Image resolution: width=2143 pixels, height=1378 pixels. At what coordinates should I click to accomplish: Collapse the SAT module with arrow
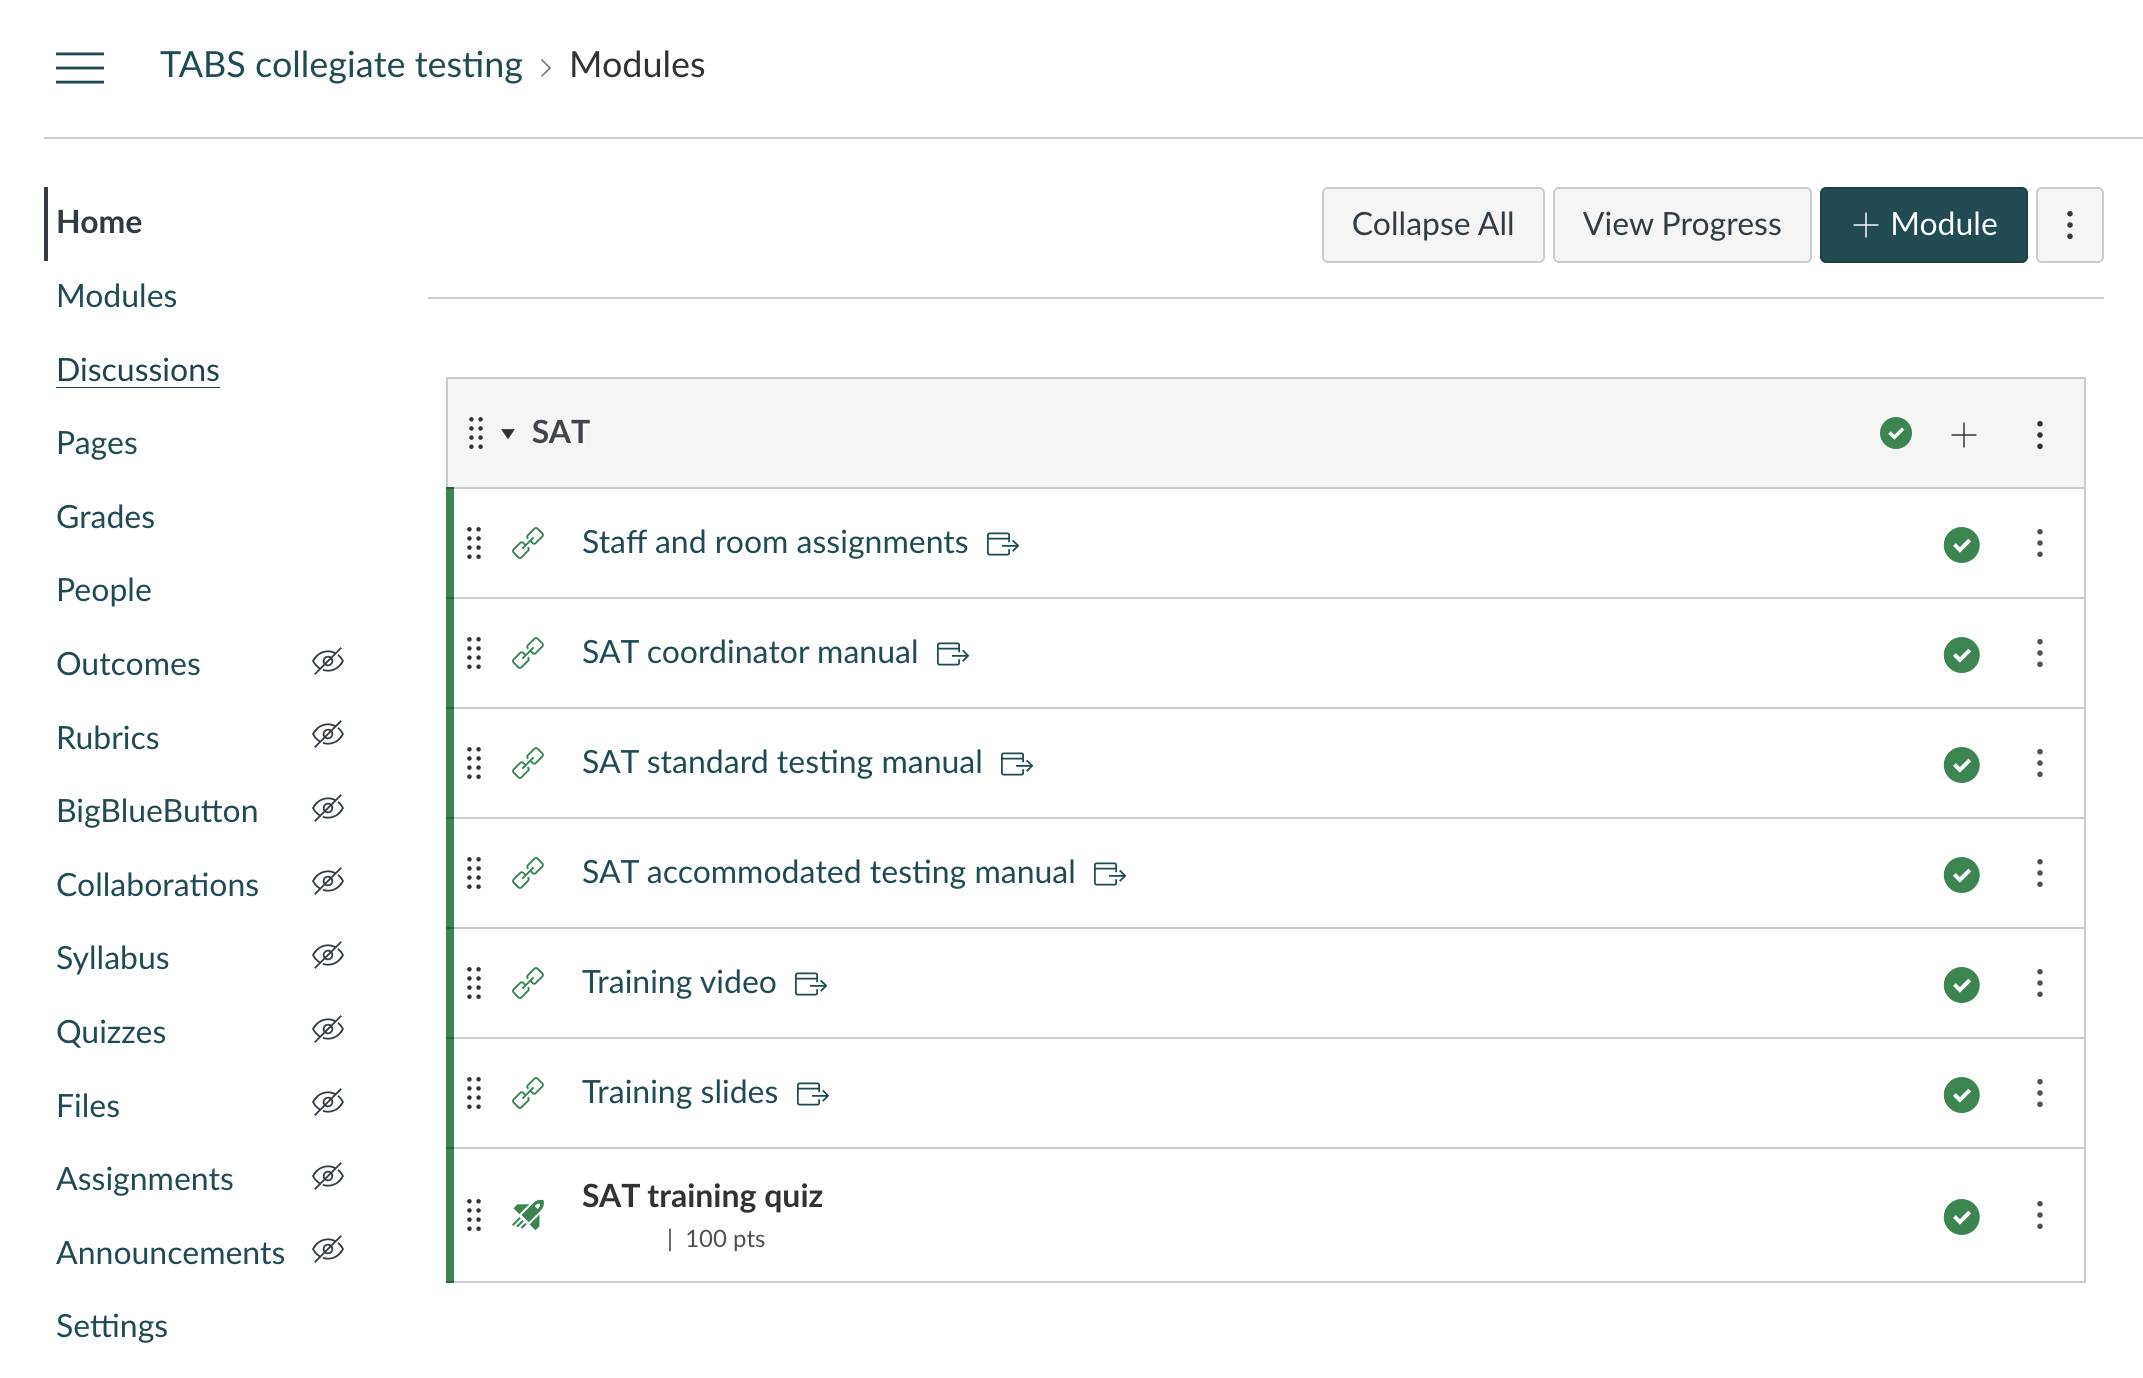[508, 433]
